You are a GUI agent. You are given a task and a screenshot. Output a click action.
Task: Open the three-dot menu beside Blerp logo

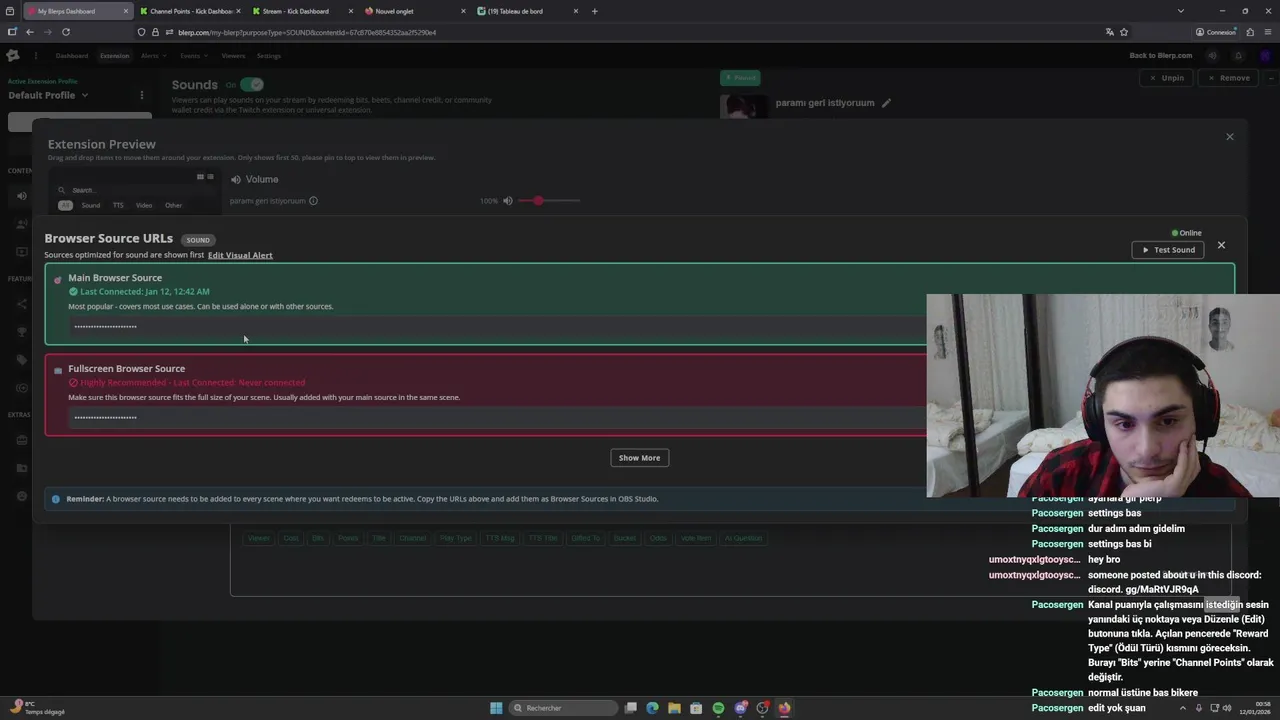tap(35, 56)
